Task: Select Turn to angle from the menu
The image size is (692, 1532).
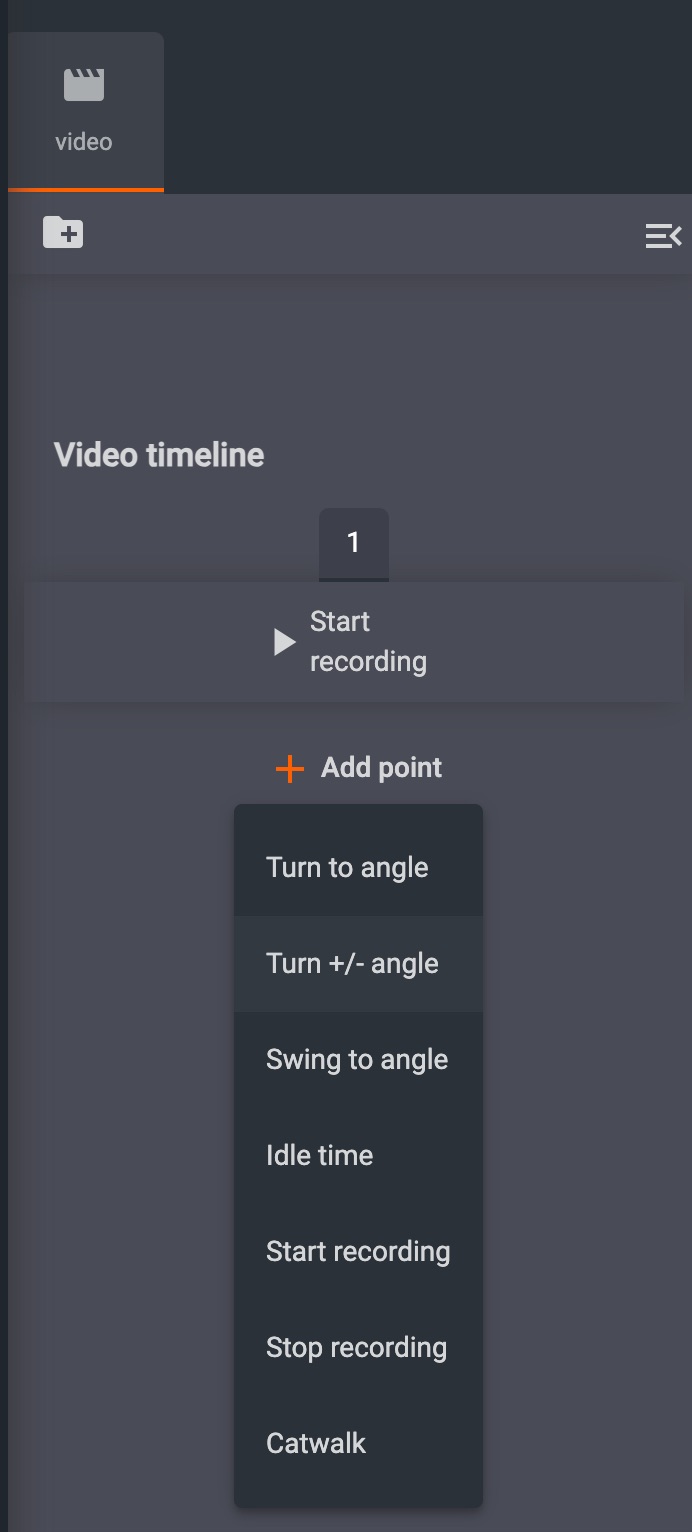Action: pos(347,867)
